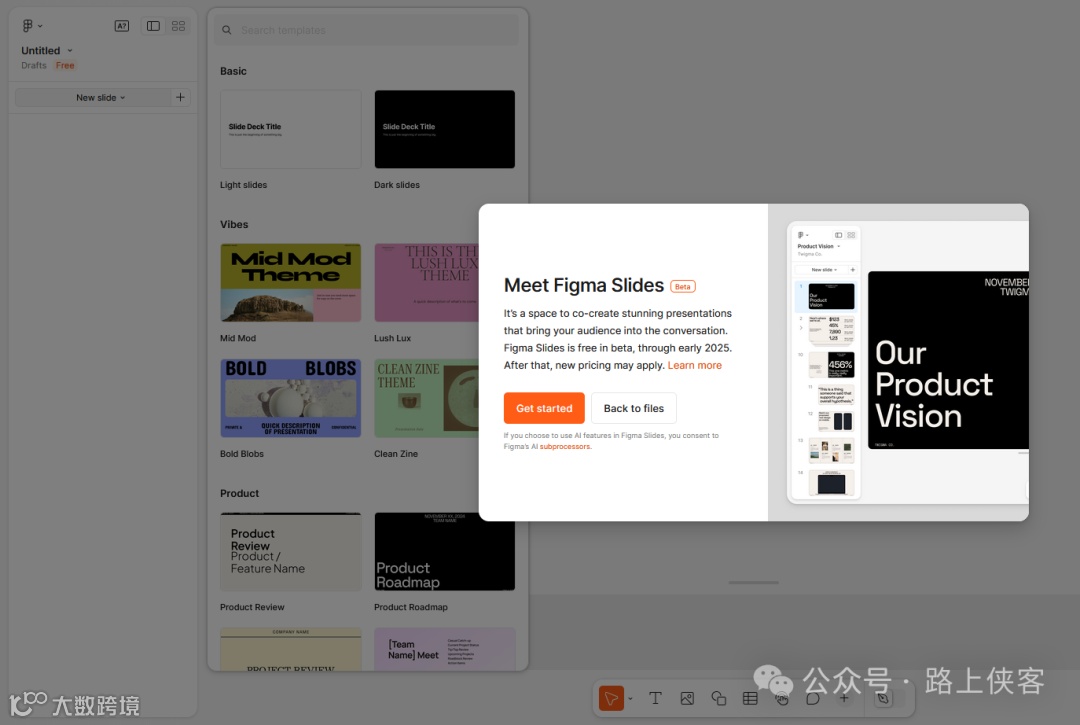The width and height of the screenshot is (1080, 725).
Task: Select the Text tool
Action: tap(655, 698)
